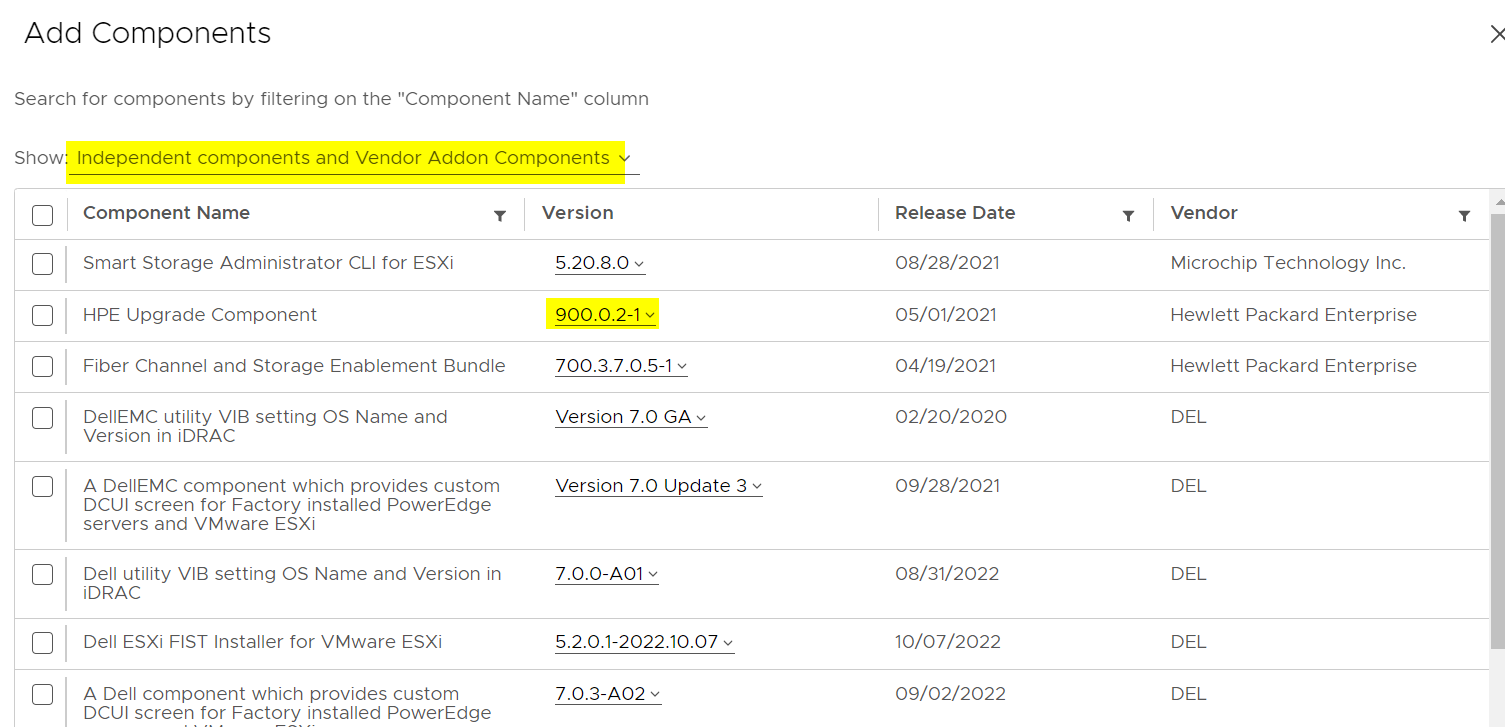Check DellEMC custom DCUI screen component row
Viewport: 1505px width, 727px height.
[x=42, y=486]
